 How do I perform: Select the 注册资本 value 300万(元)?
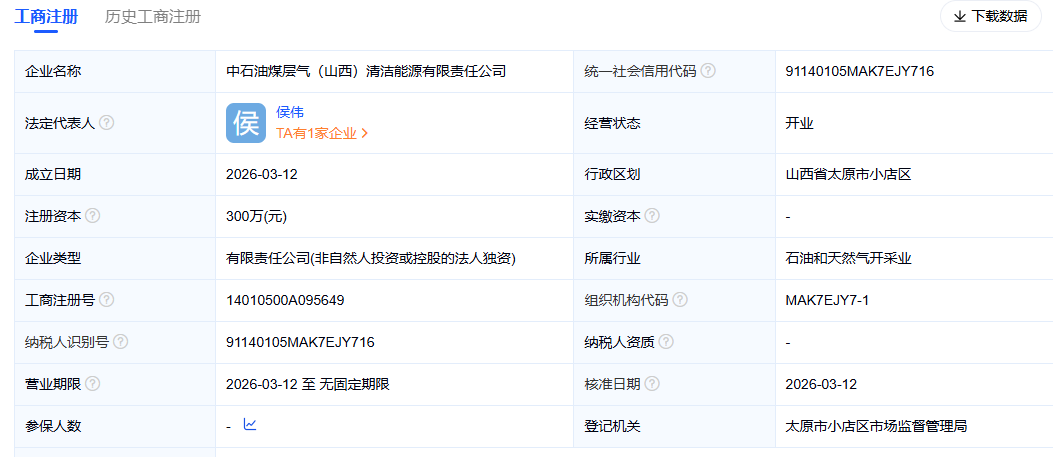point(259,217)
